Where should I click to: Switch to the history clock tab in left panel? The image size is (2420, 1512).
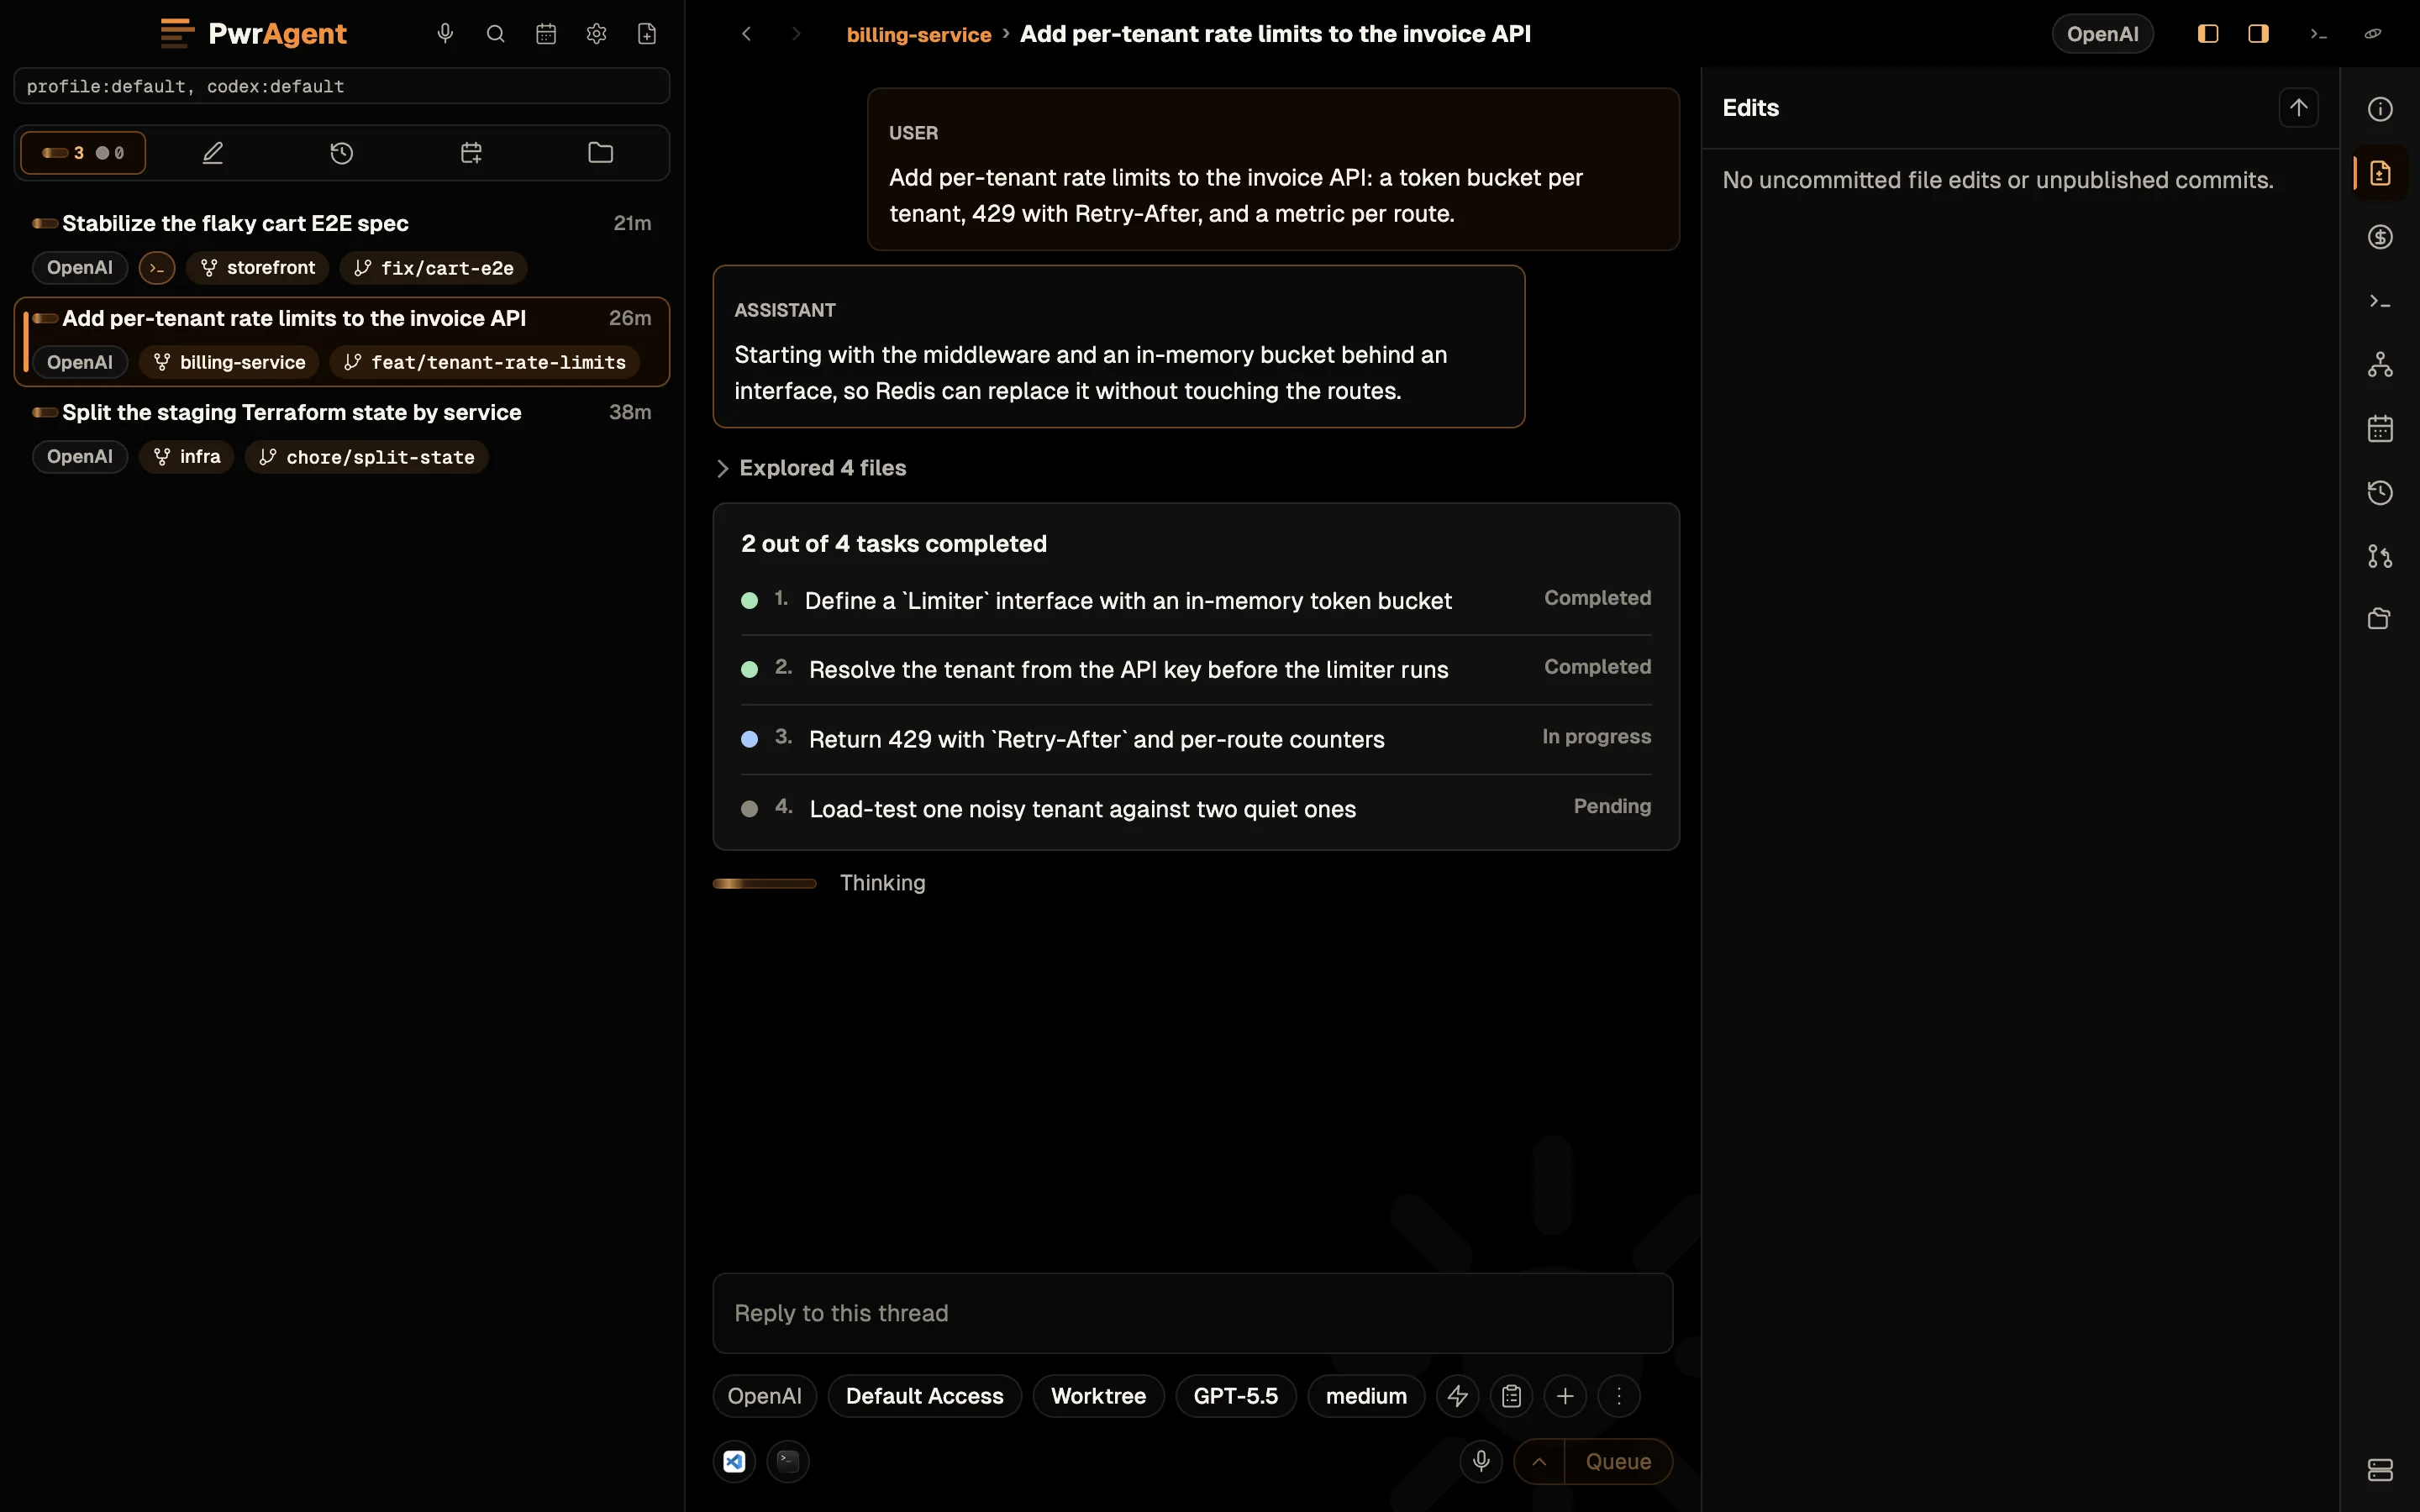342,153
